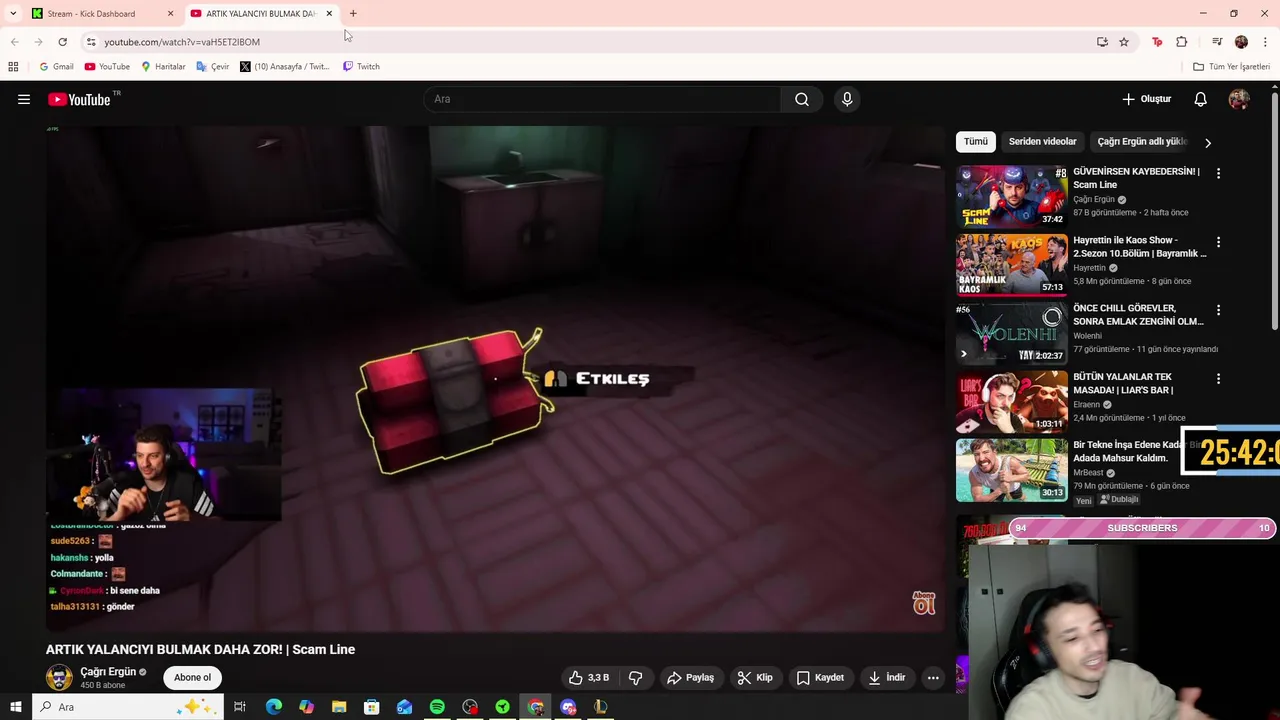Open Twitch bookmark

tap(361, 67)
